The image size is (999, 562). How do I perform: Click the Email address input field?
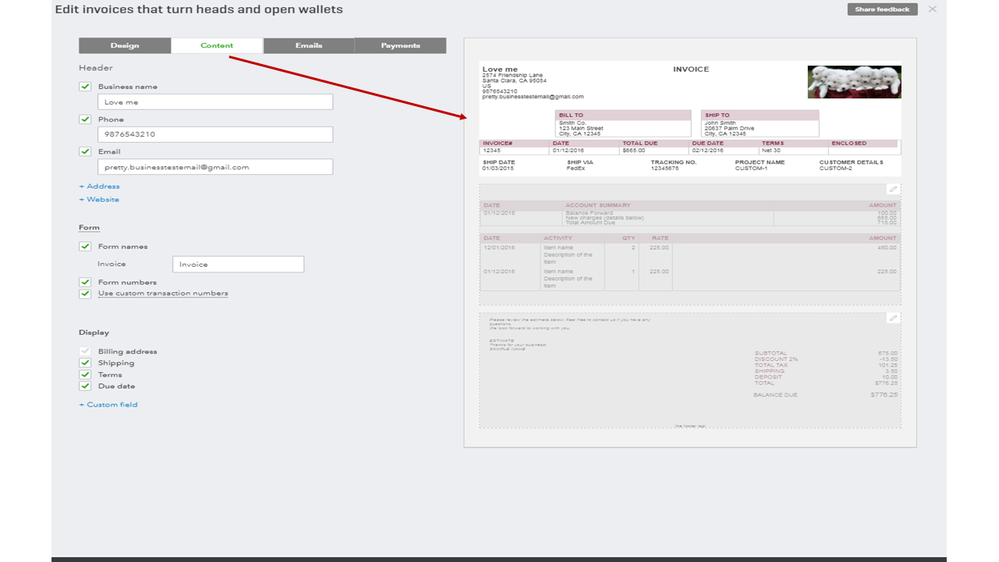(215, 167)
